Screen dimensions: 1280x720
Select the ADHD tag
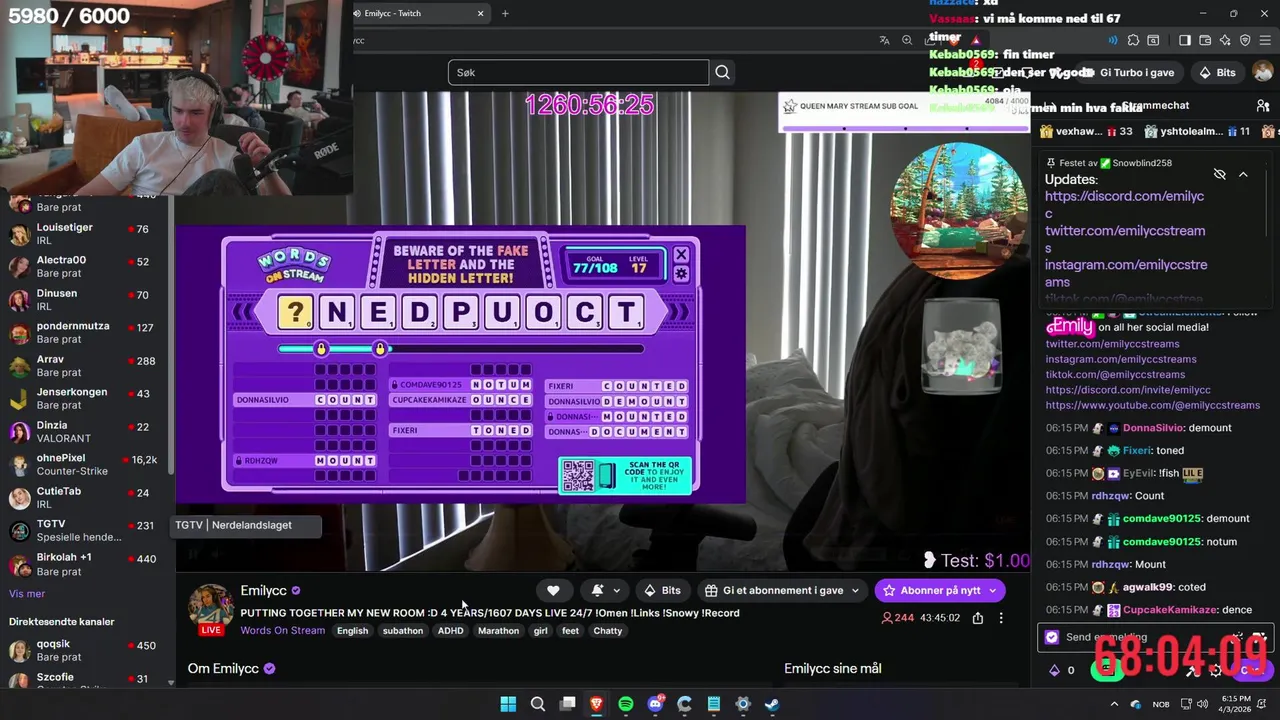pyautogui.click(x=451, y=631)
